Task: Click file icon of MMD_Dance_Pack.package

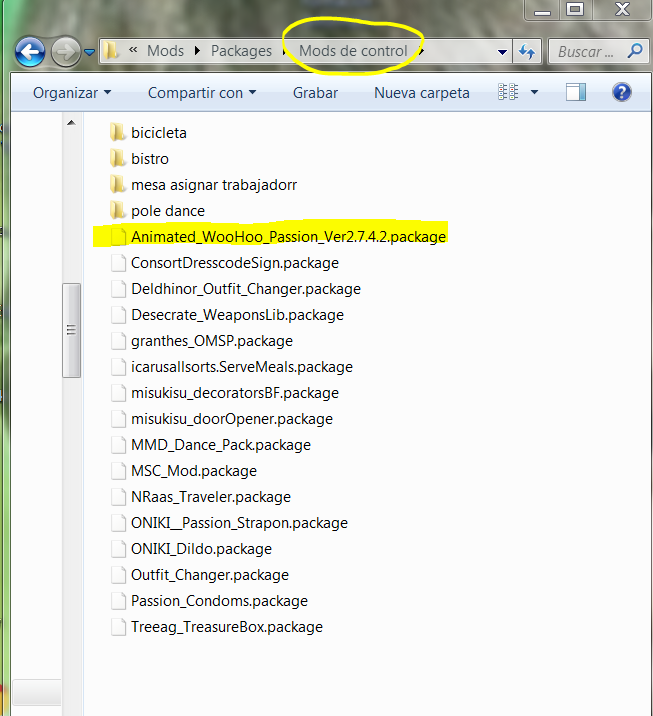Action: 118,445
